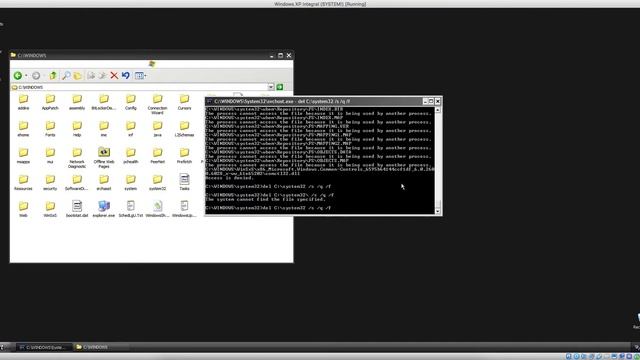Select the WindowsSh... file
The height and width of the screenshot is (360, 640).
tap(158, 209)
